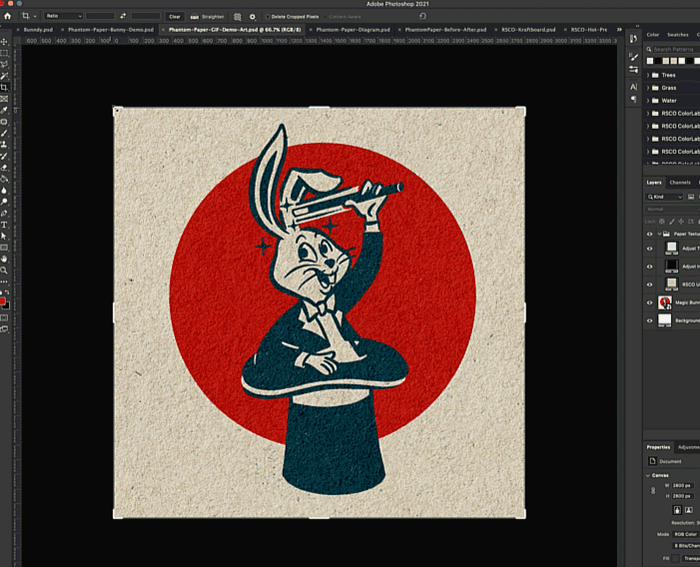Open the crop settings gear icon
Image resolution: width=700 pixels, height=567 pixels.
click(x=252, y=17)
